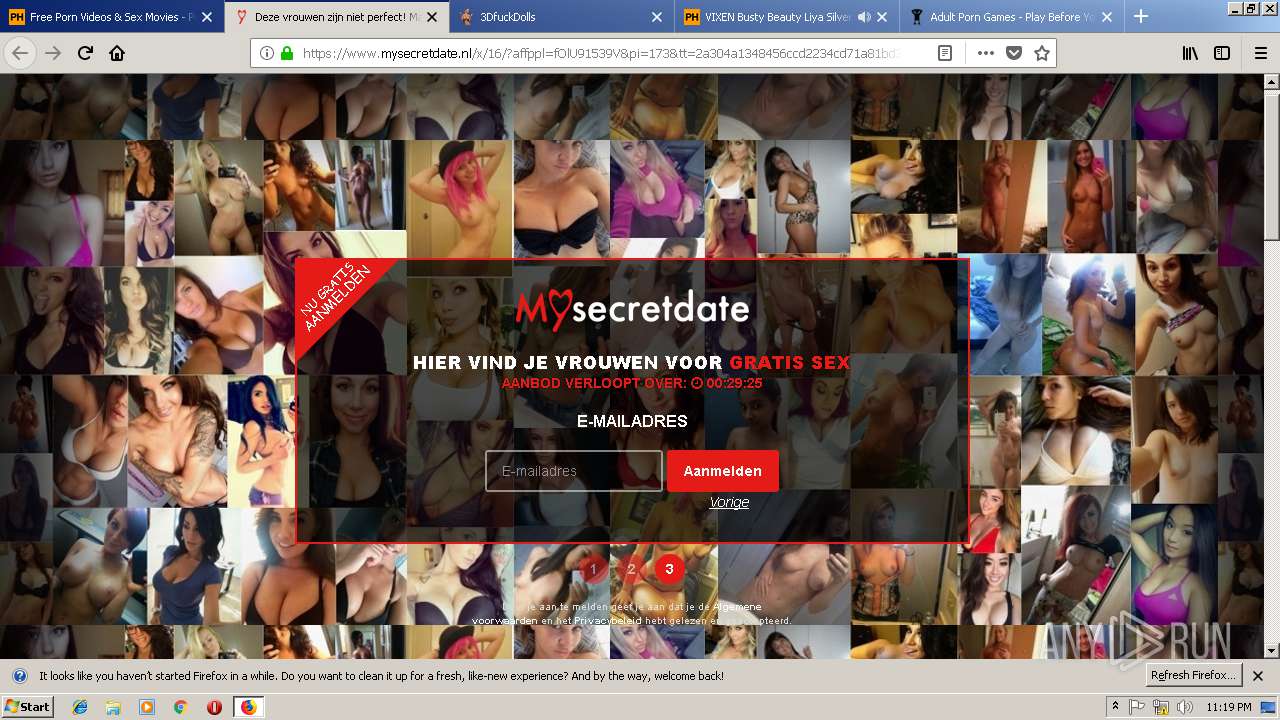Viewport: 1280px width, 720px height.
Task: Go back to the previous page
Action: coord(20,53)
